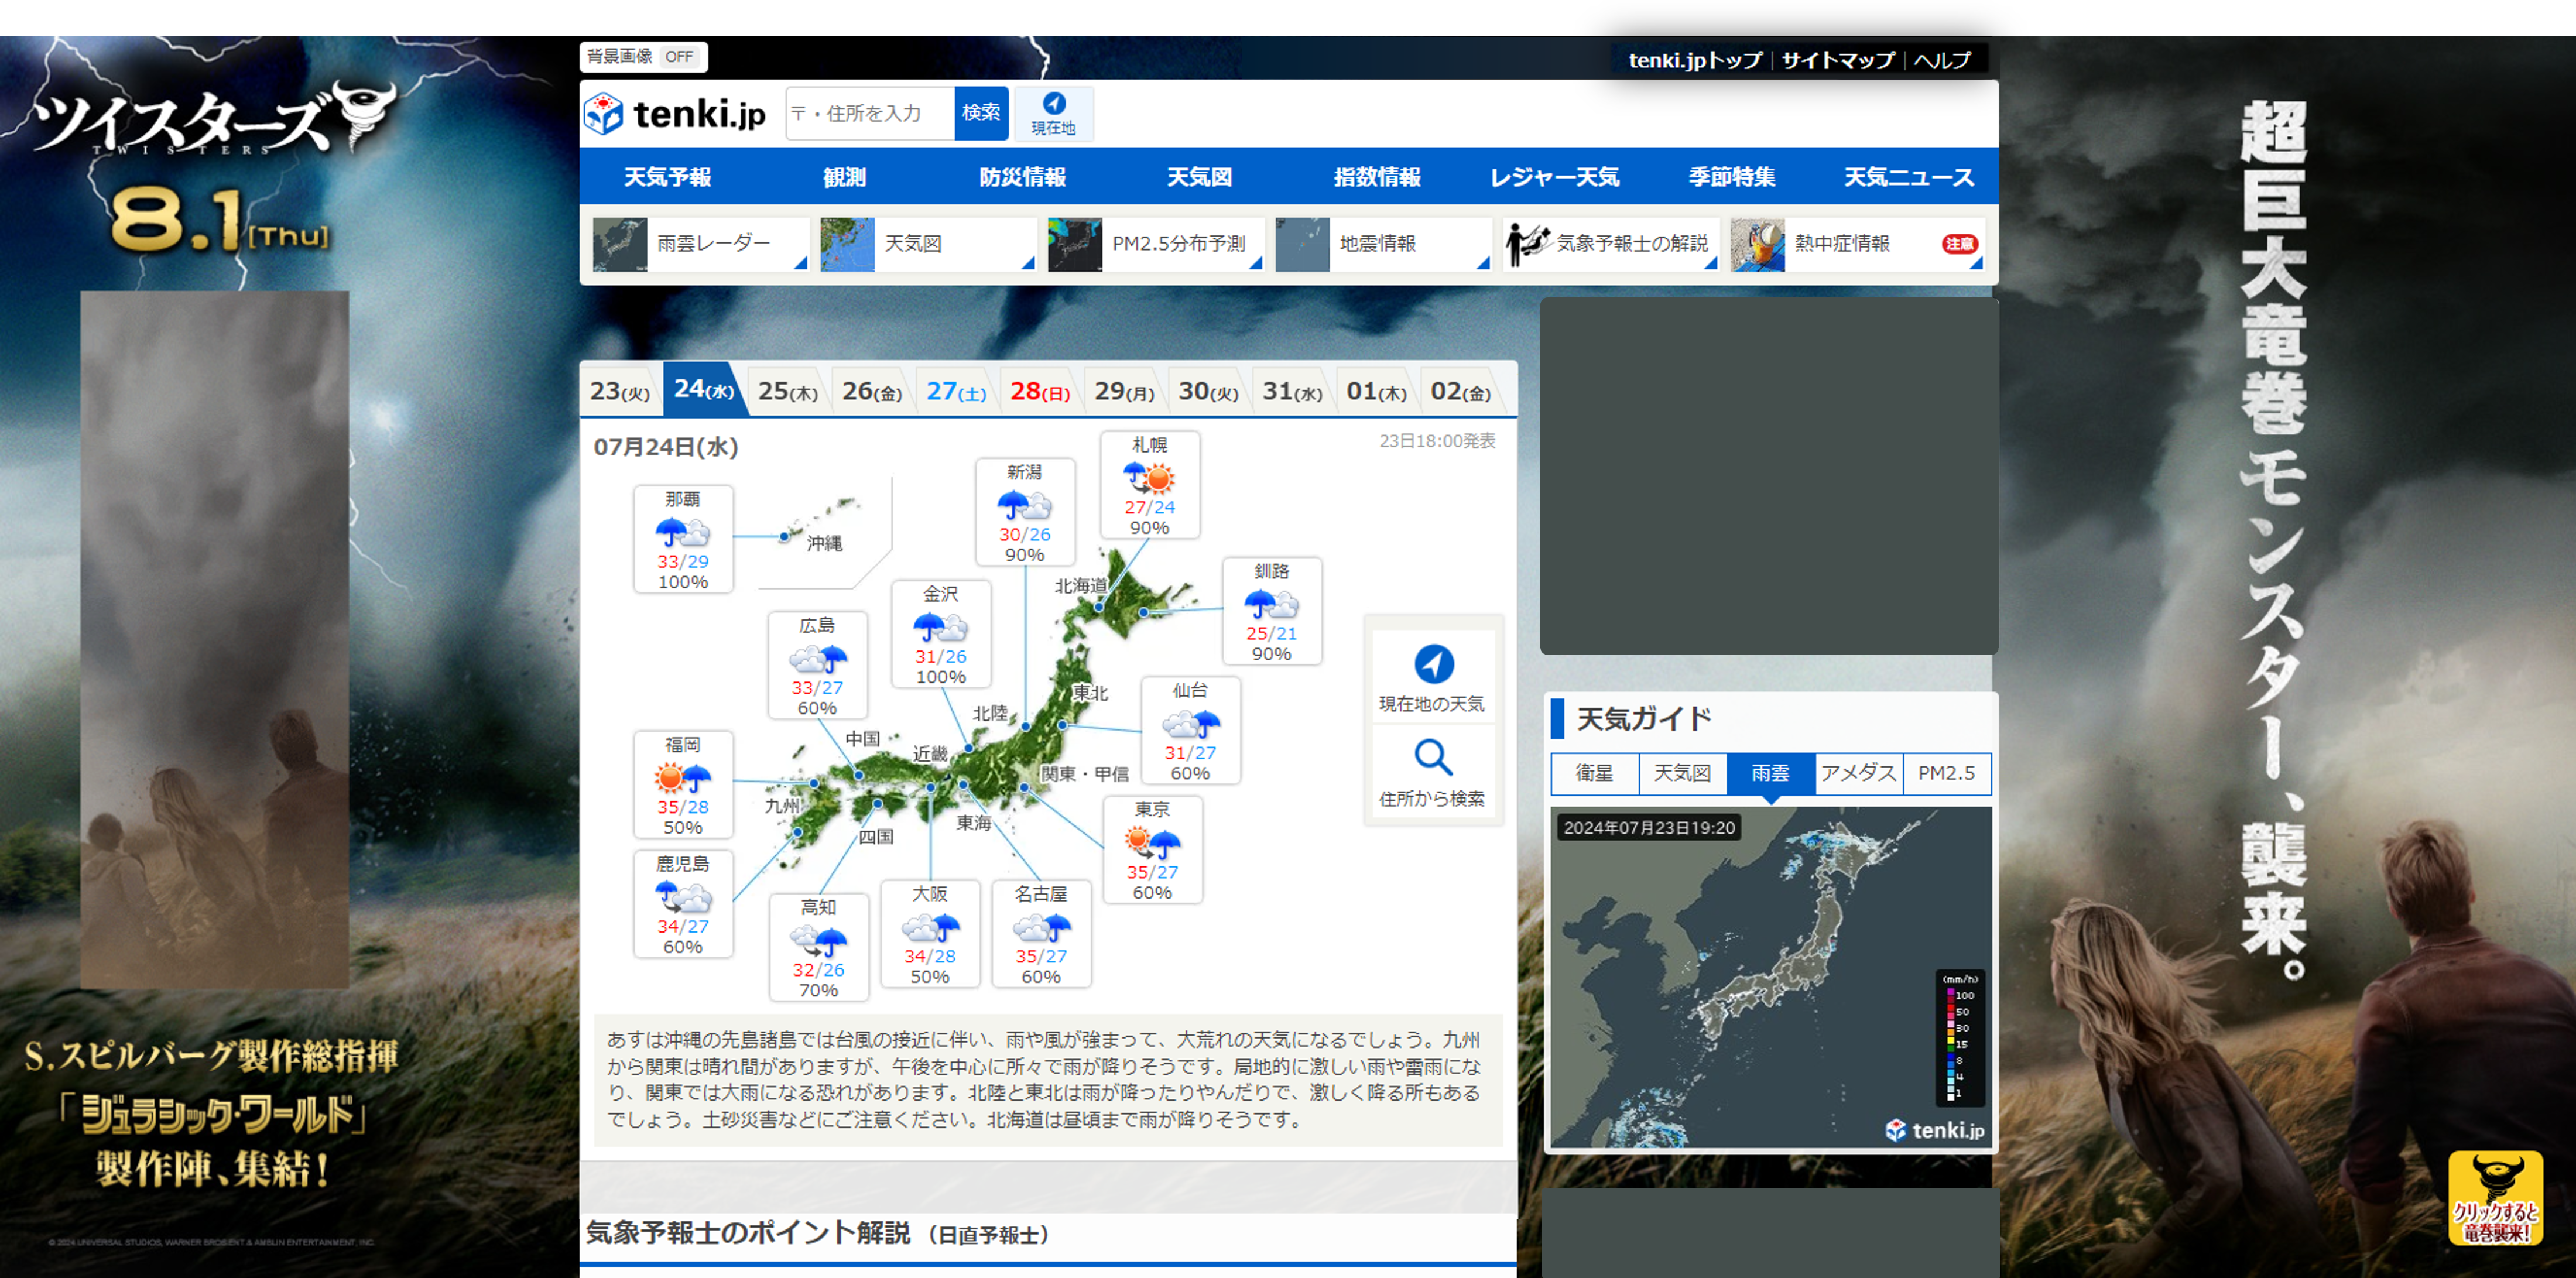Select the 01(木) date tab

(x=1376, y=391)
